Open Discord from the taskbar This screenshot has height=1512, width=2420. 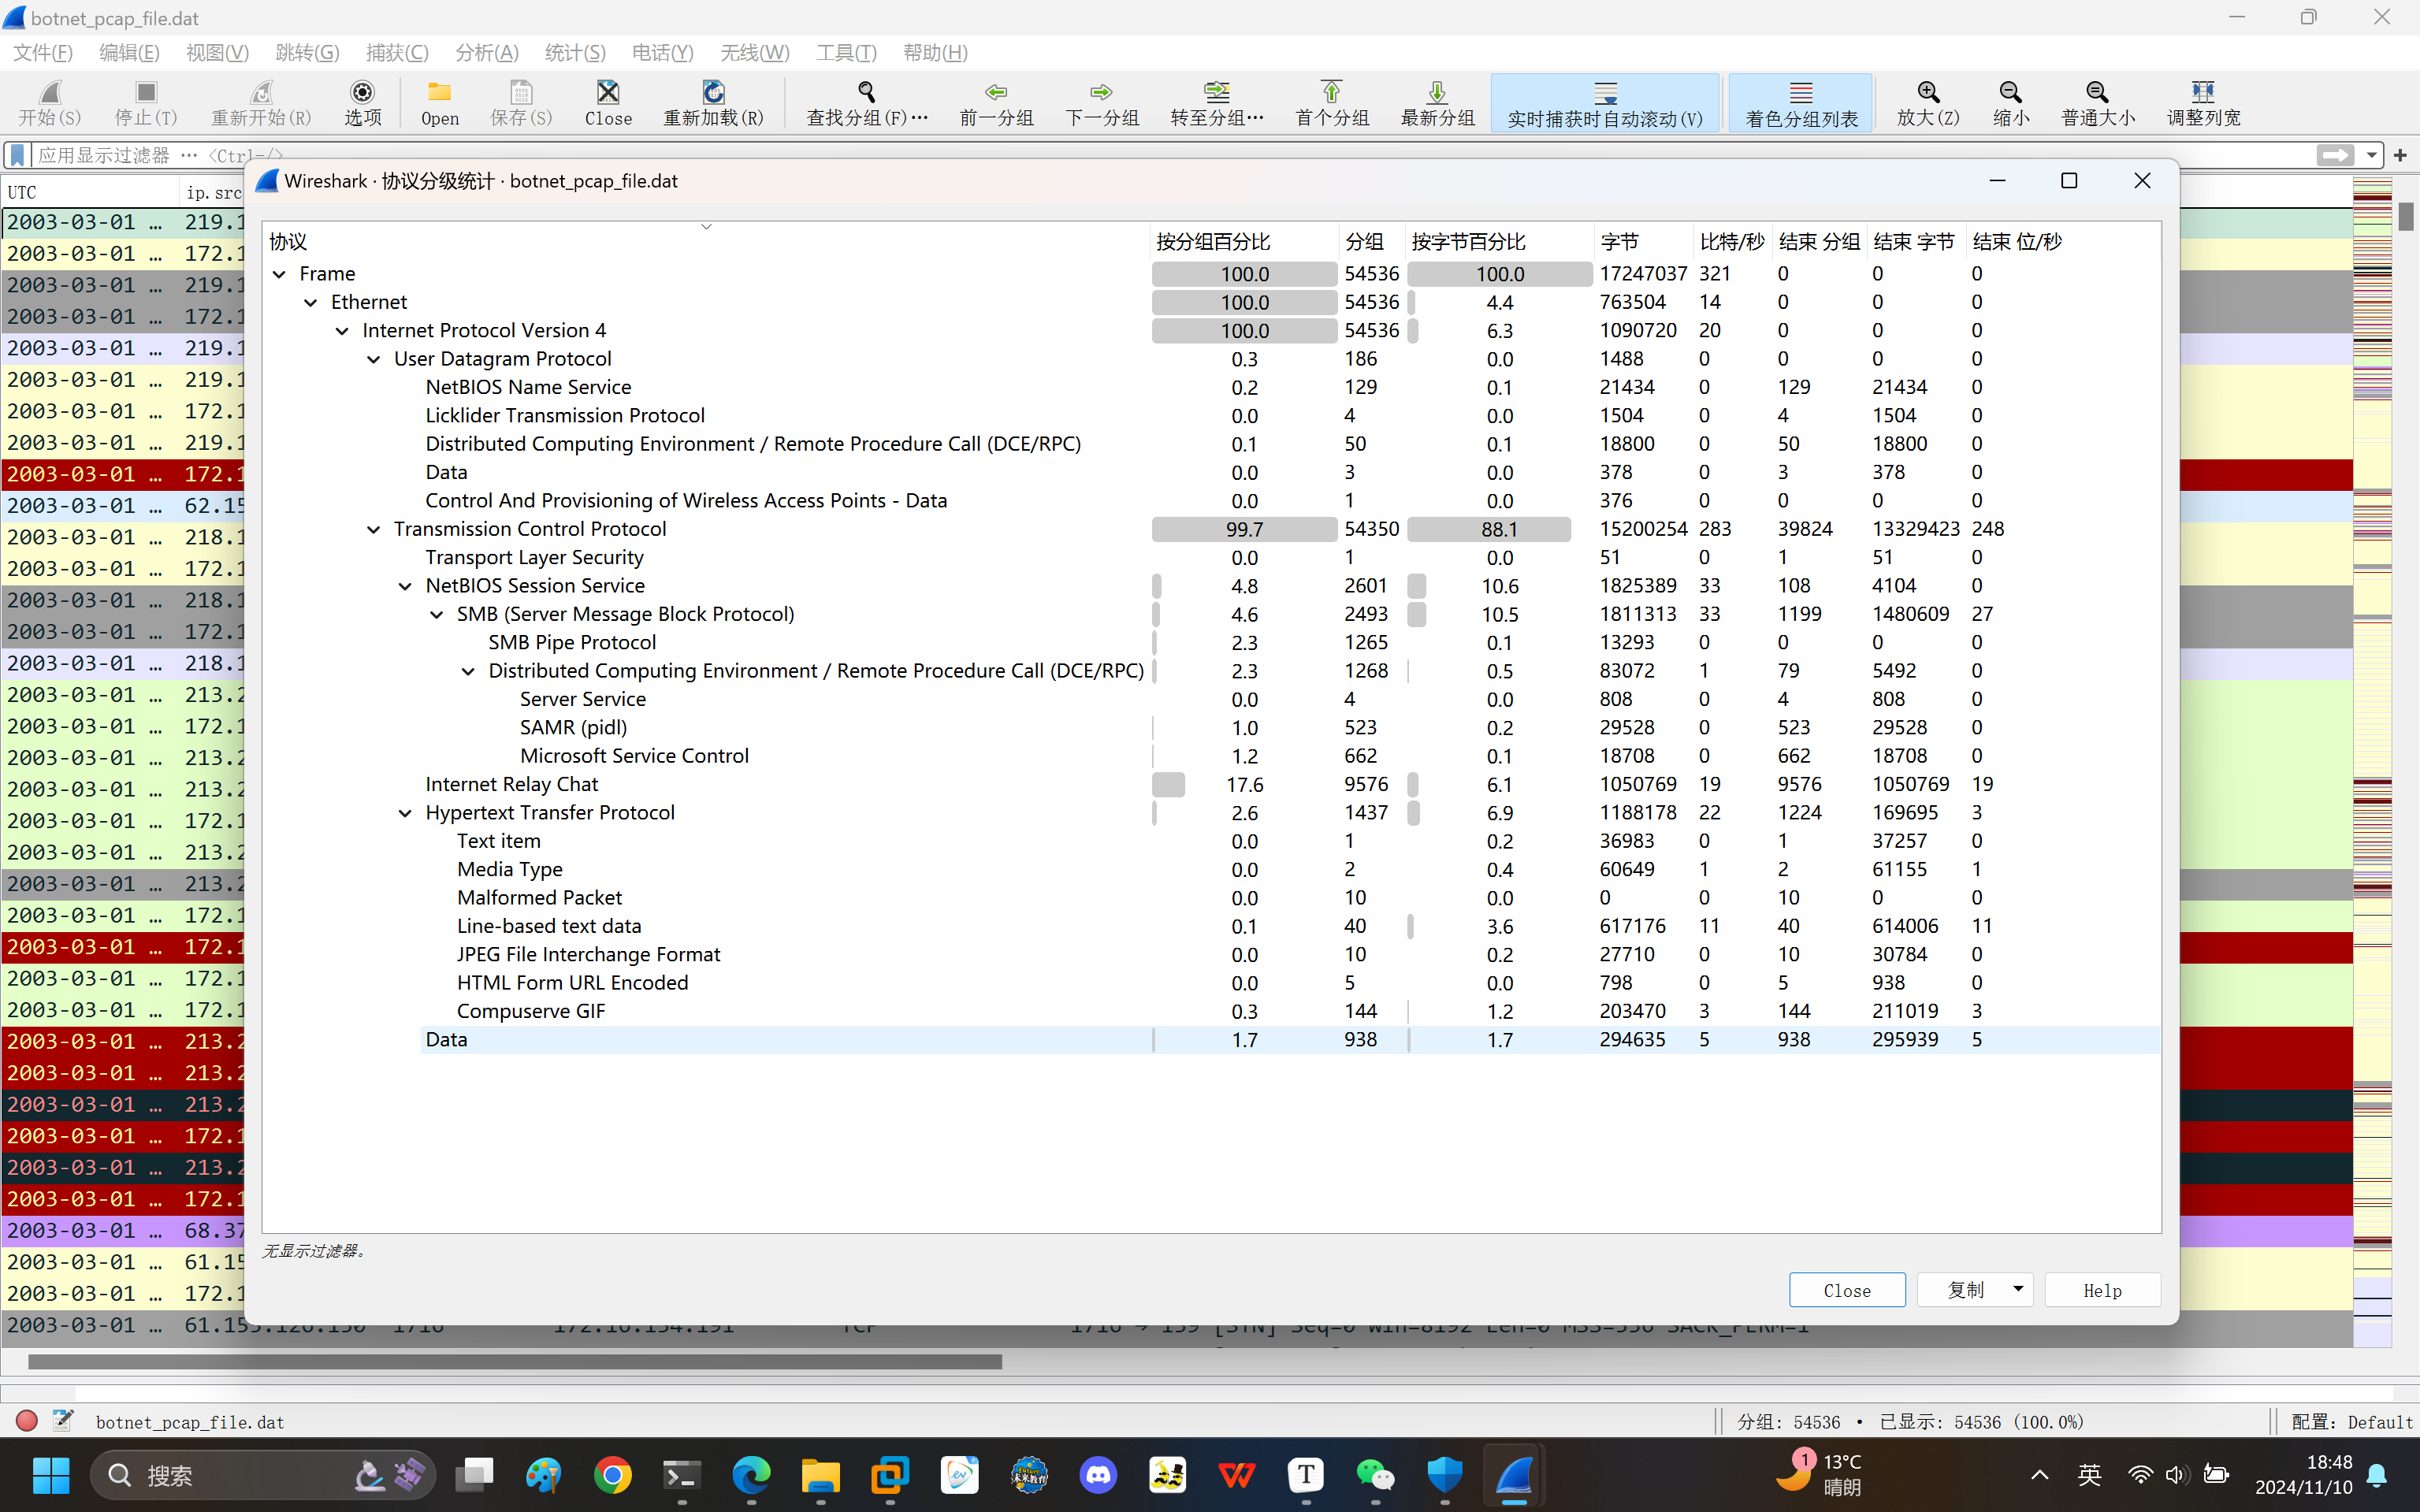coord(1098,1475)
